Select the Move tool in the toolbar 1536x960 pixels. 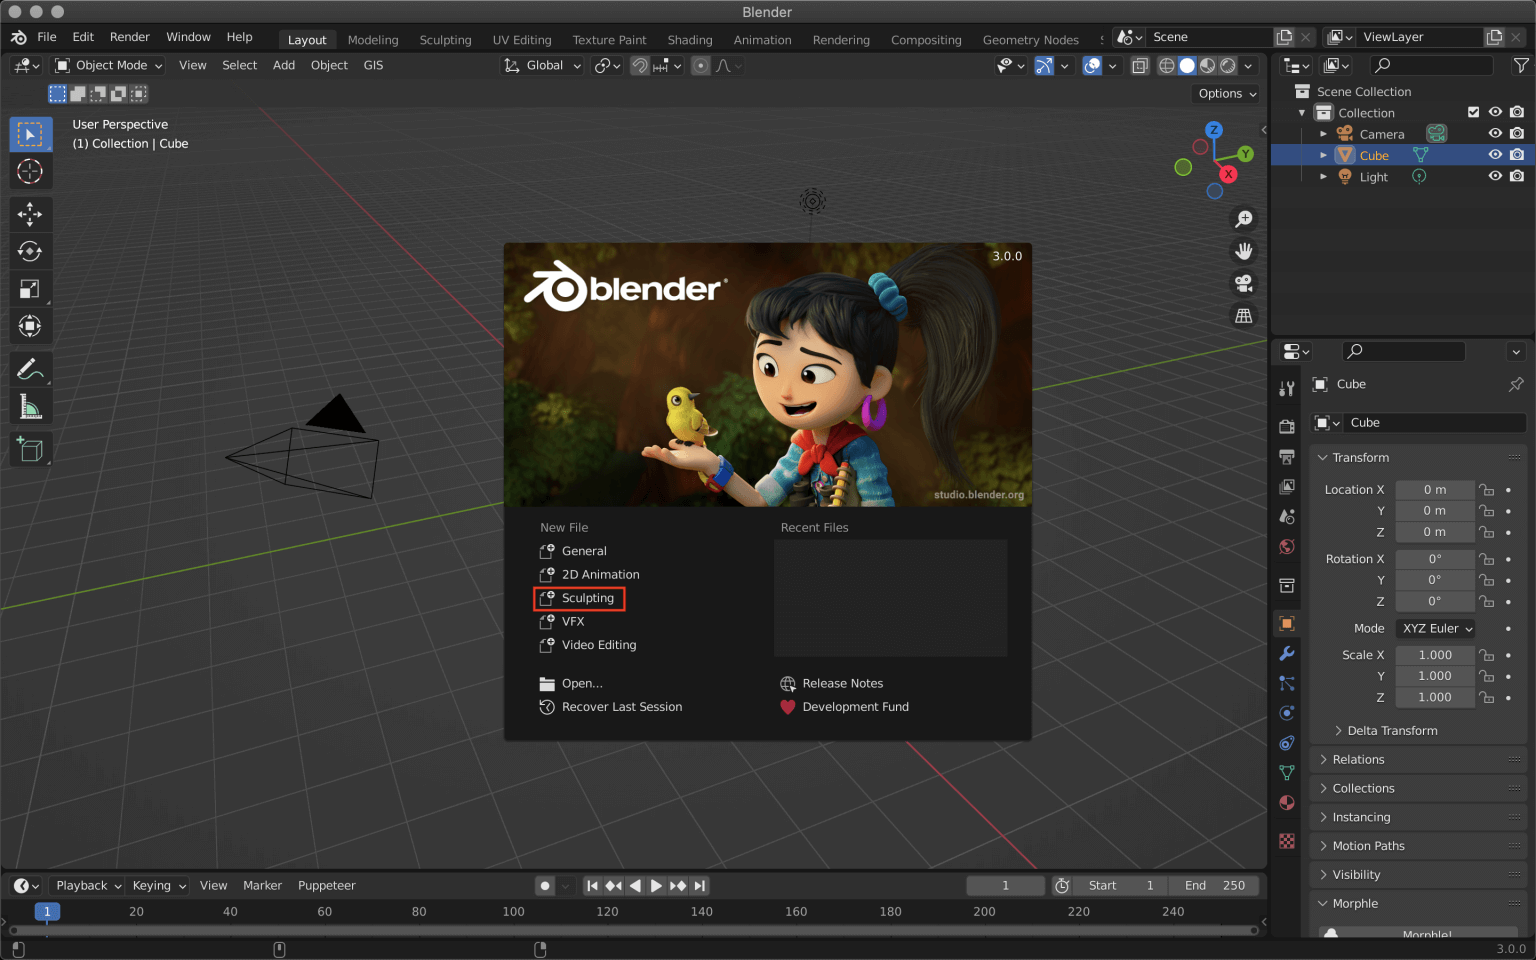click(x=30, y=214)
